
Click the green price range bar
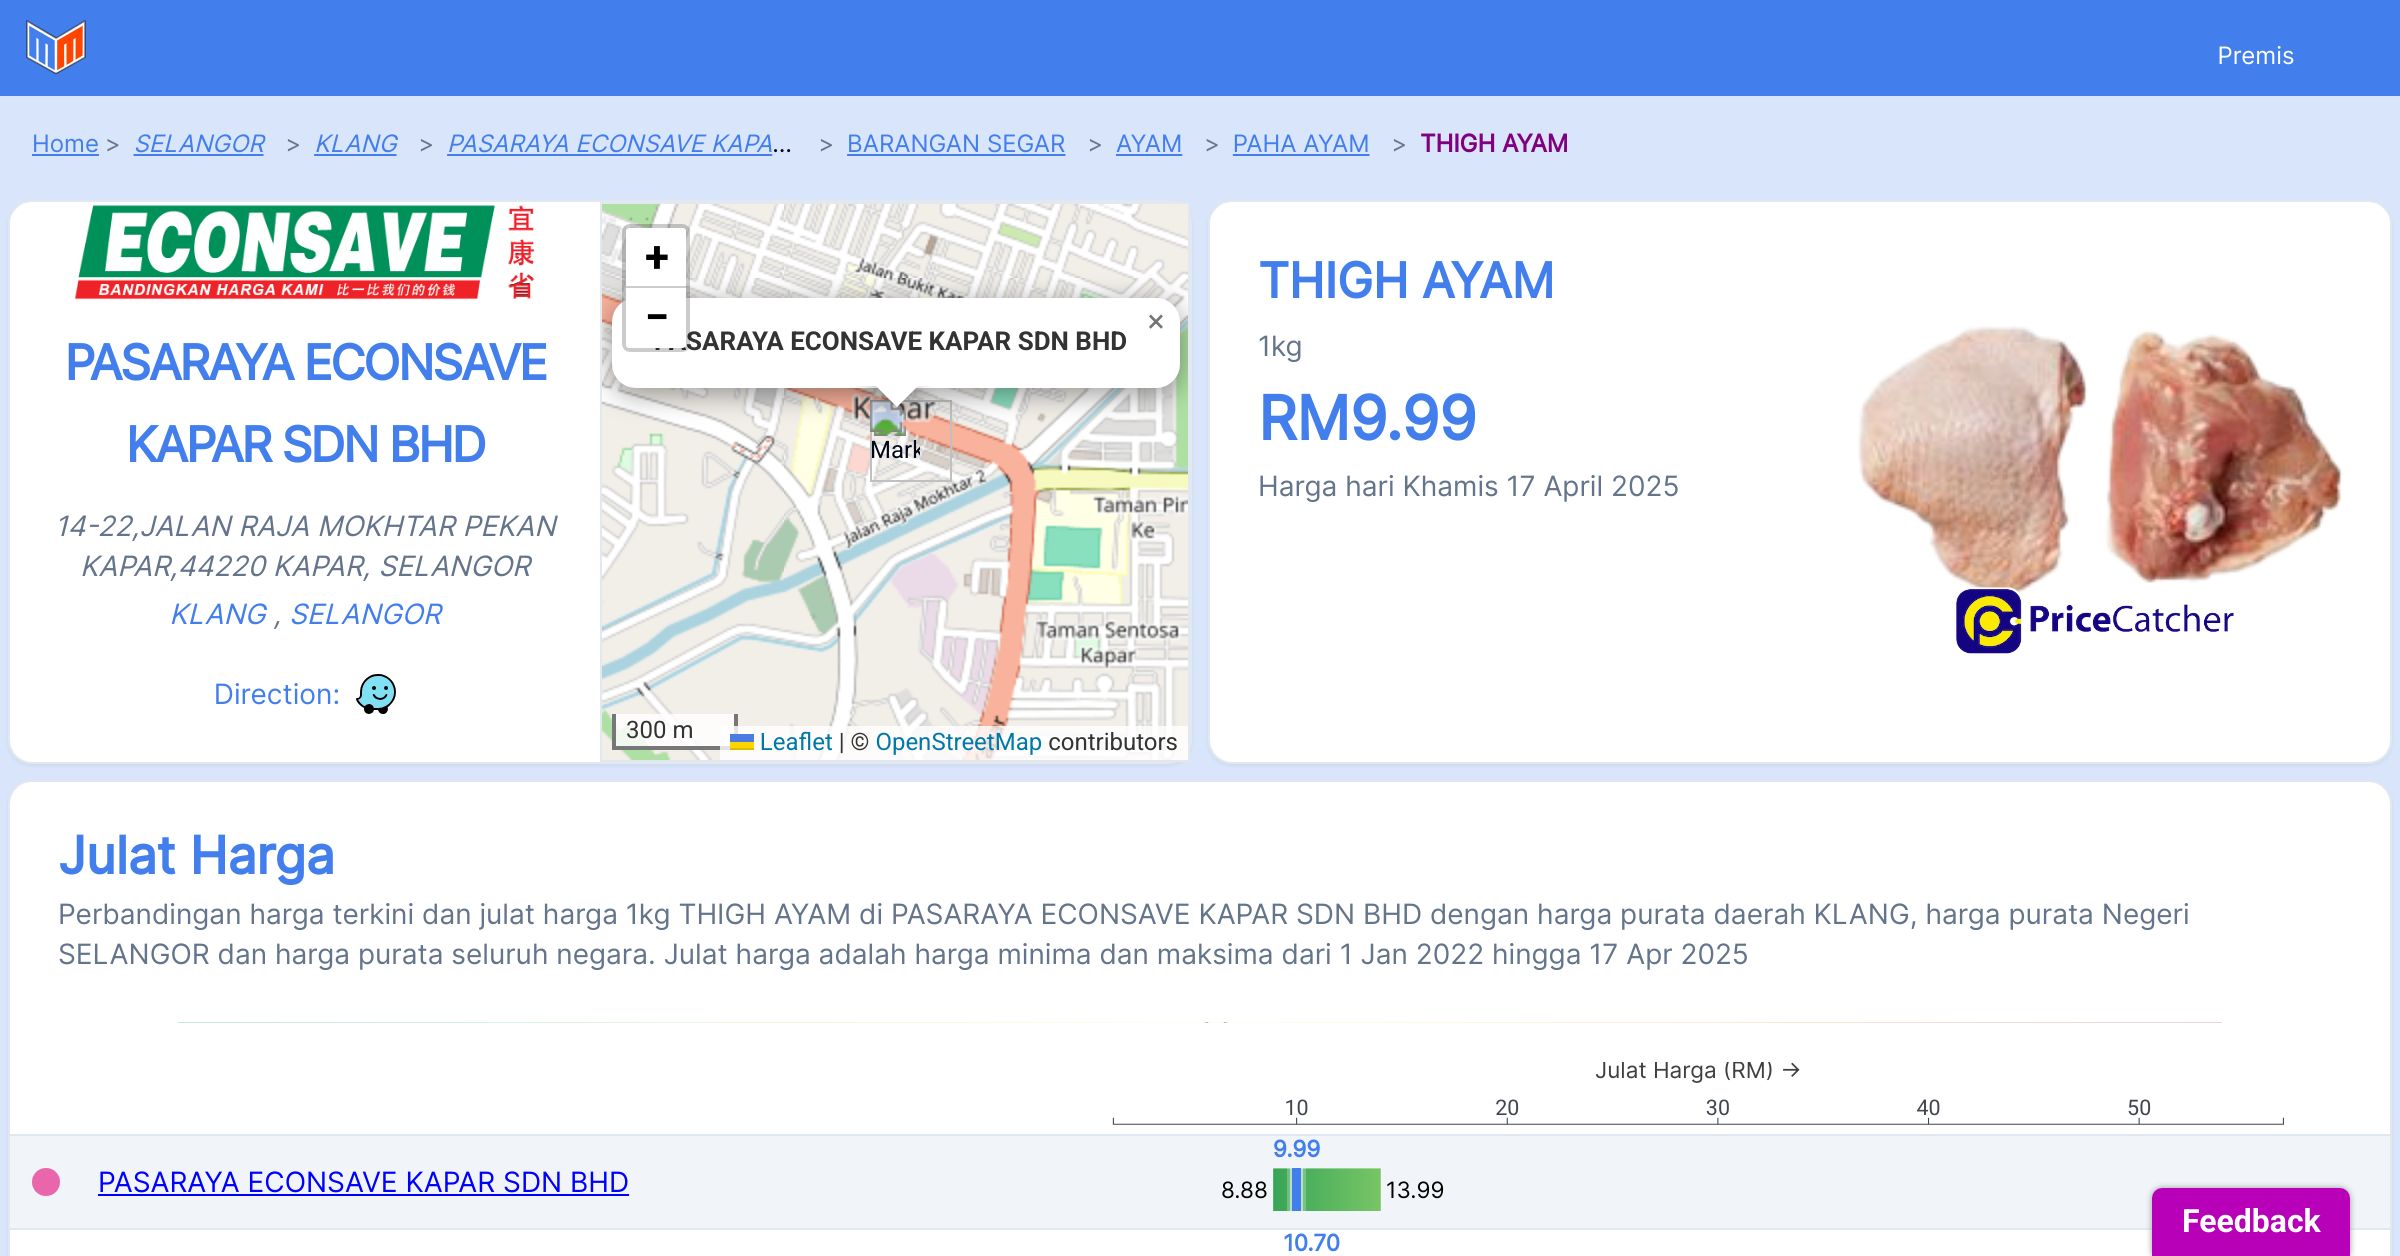pyautogui.click(x=1326, y=1189)
